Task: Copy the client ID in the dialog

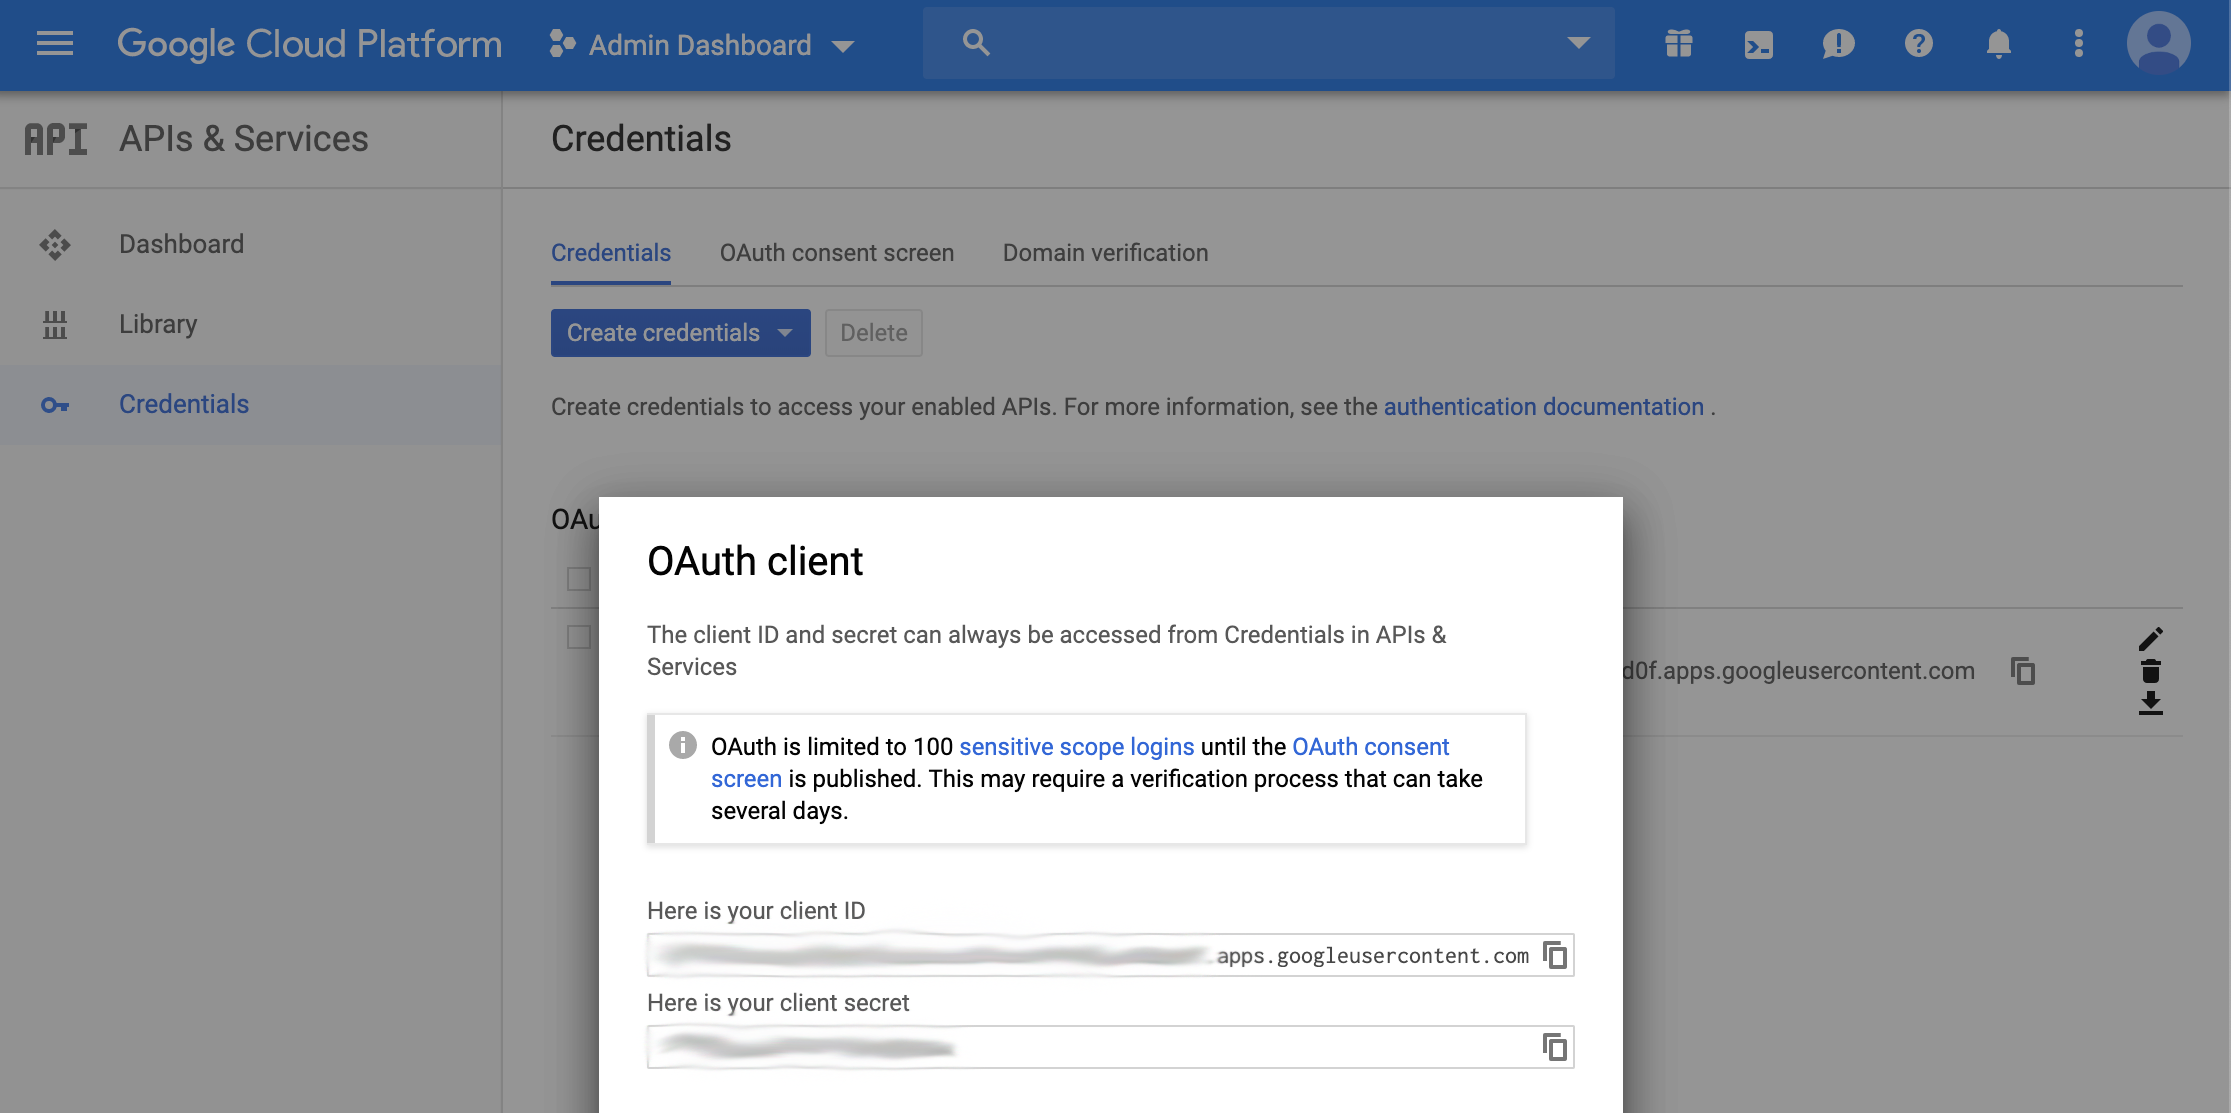Action: tap(1554, 955)
